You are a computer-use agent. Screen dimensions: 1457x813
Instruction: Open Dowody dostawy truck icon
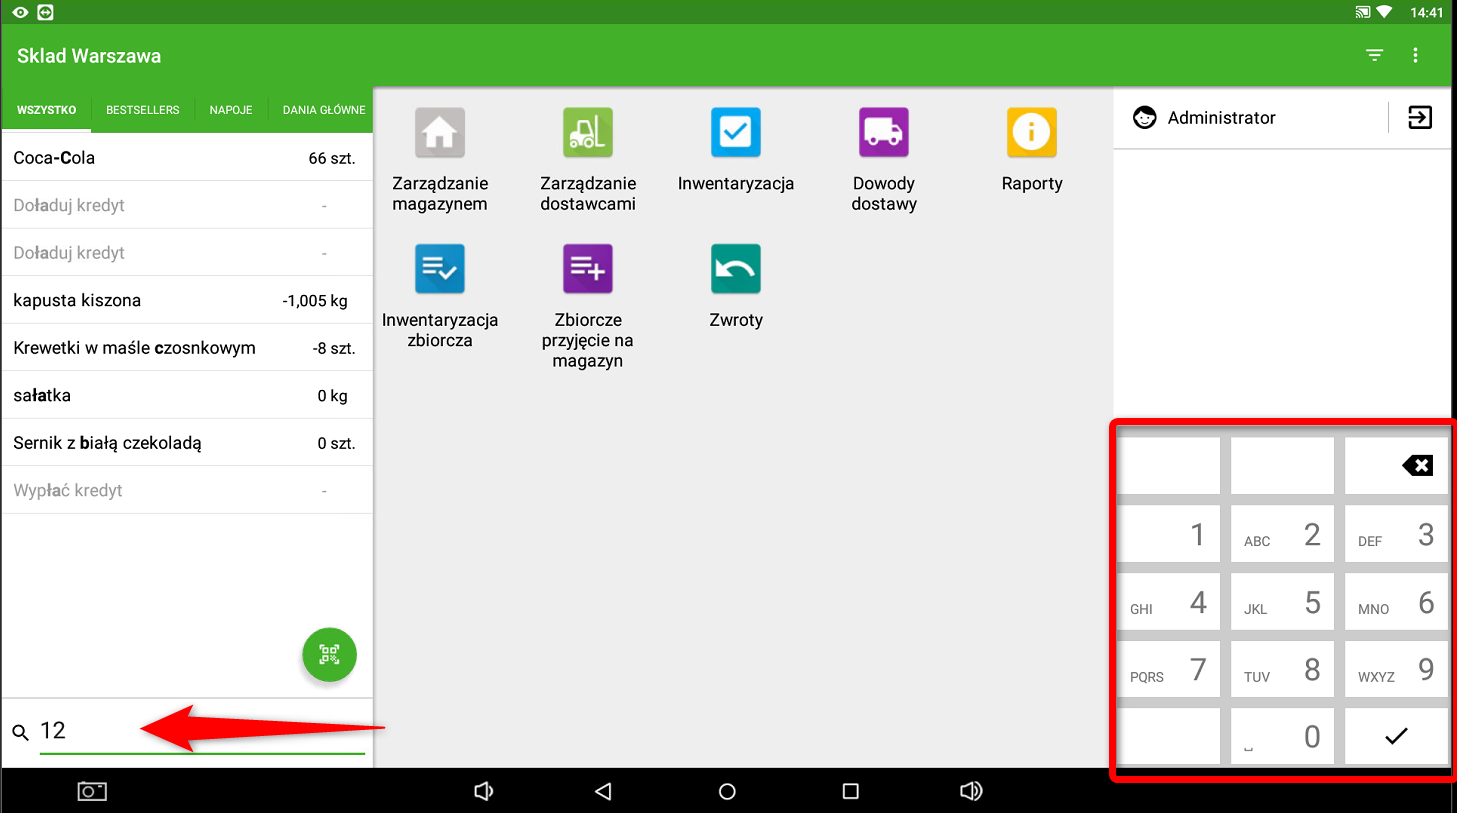(x=883, y=133)
